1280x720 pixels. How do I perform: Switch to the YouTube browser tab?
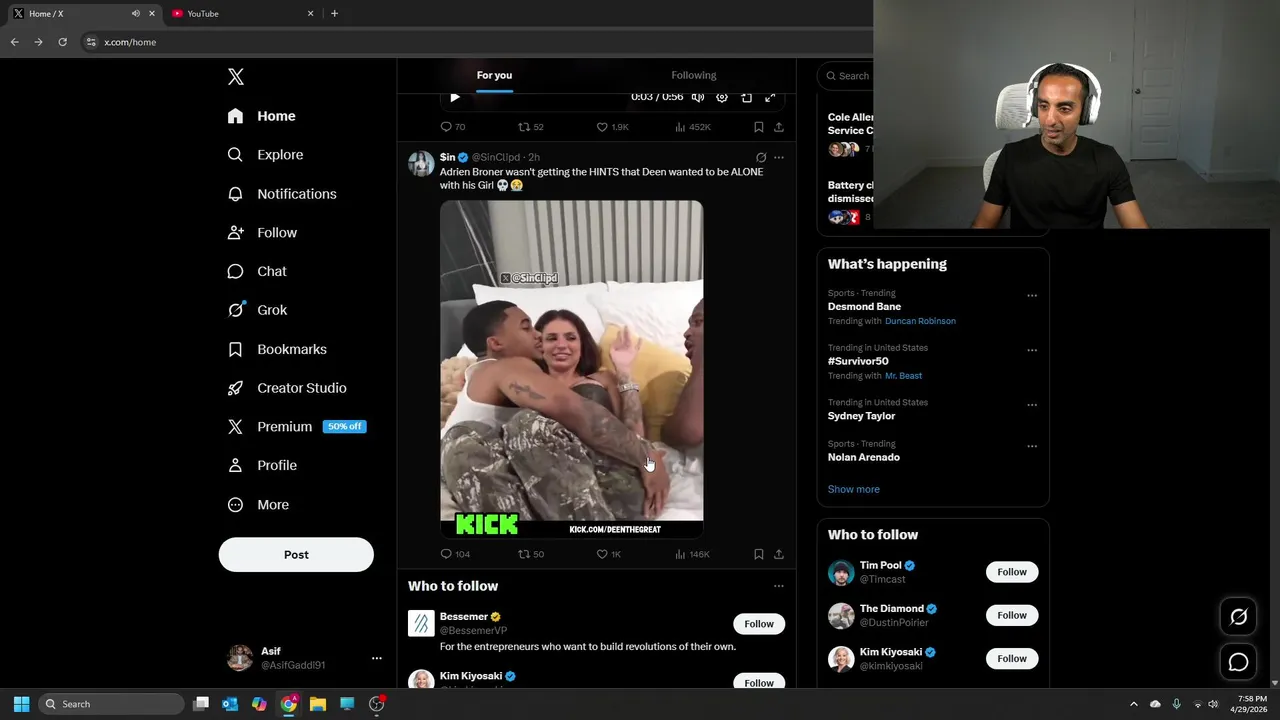243,13
